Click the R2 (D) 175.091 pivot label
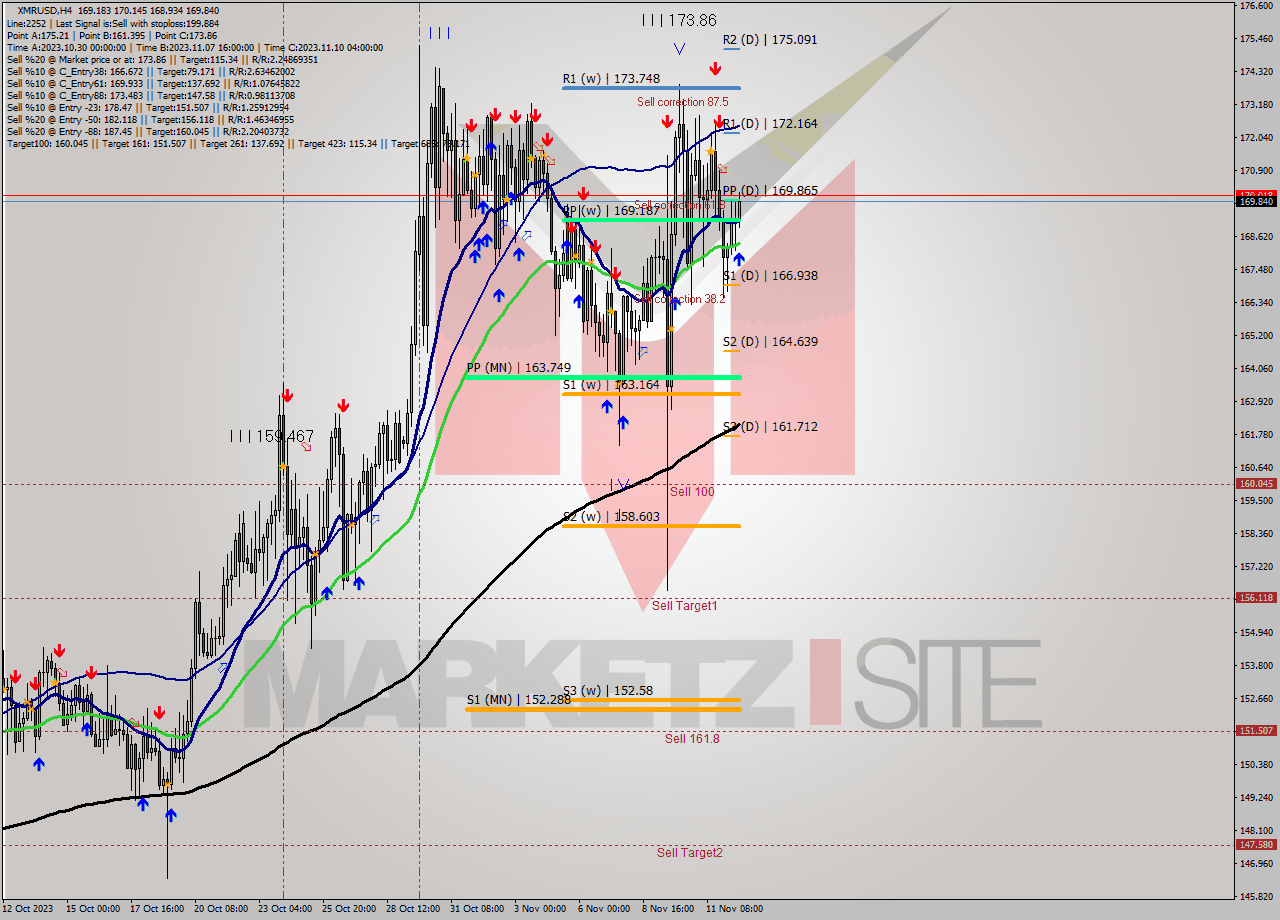This screenshot has height=920, width=1280. click(x=770, y=40)
